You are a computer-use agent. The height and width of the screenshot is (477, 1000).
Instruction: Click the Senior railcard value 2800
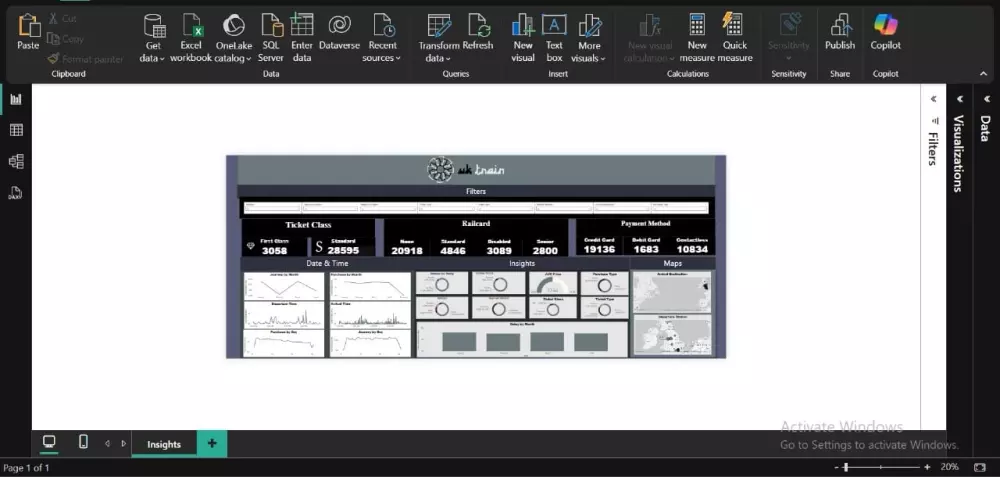click(x=545, y=251)
